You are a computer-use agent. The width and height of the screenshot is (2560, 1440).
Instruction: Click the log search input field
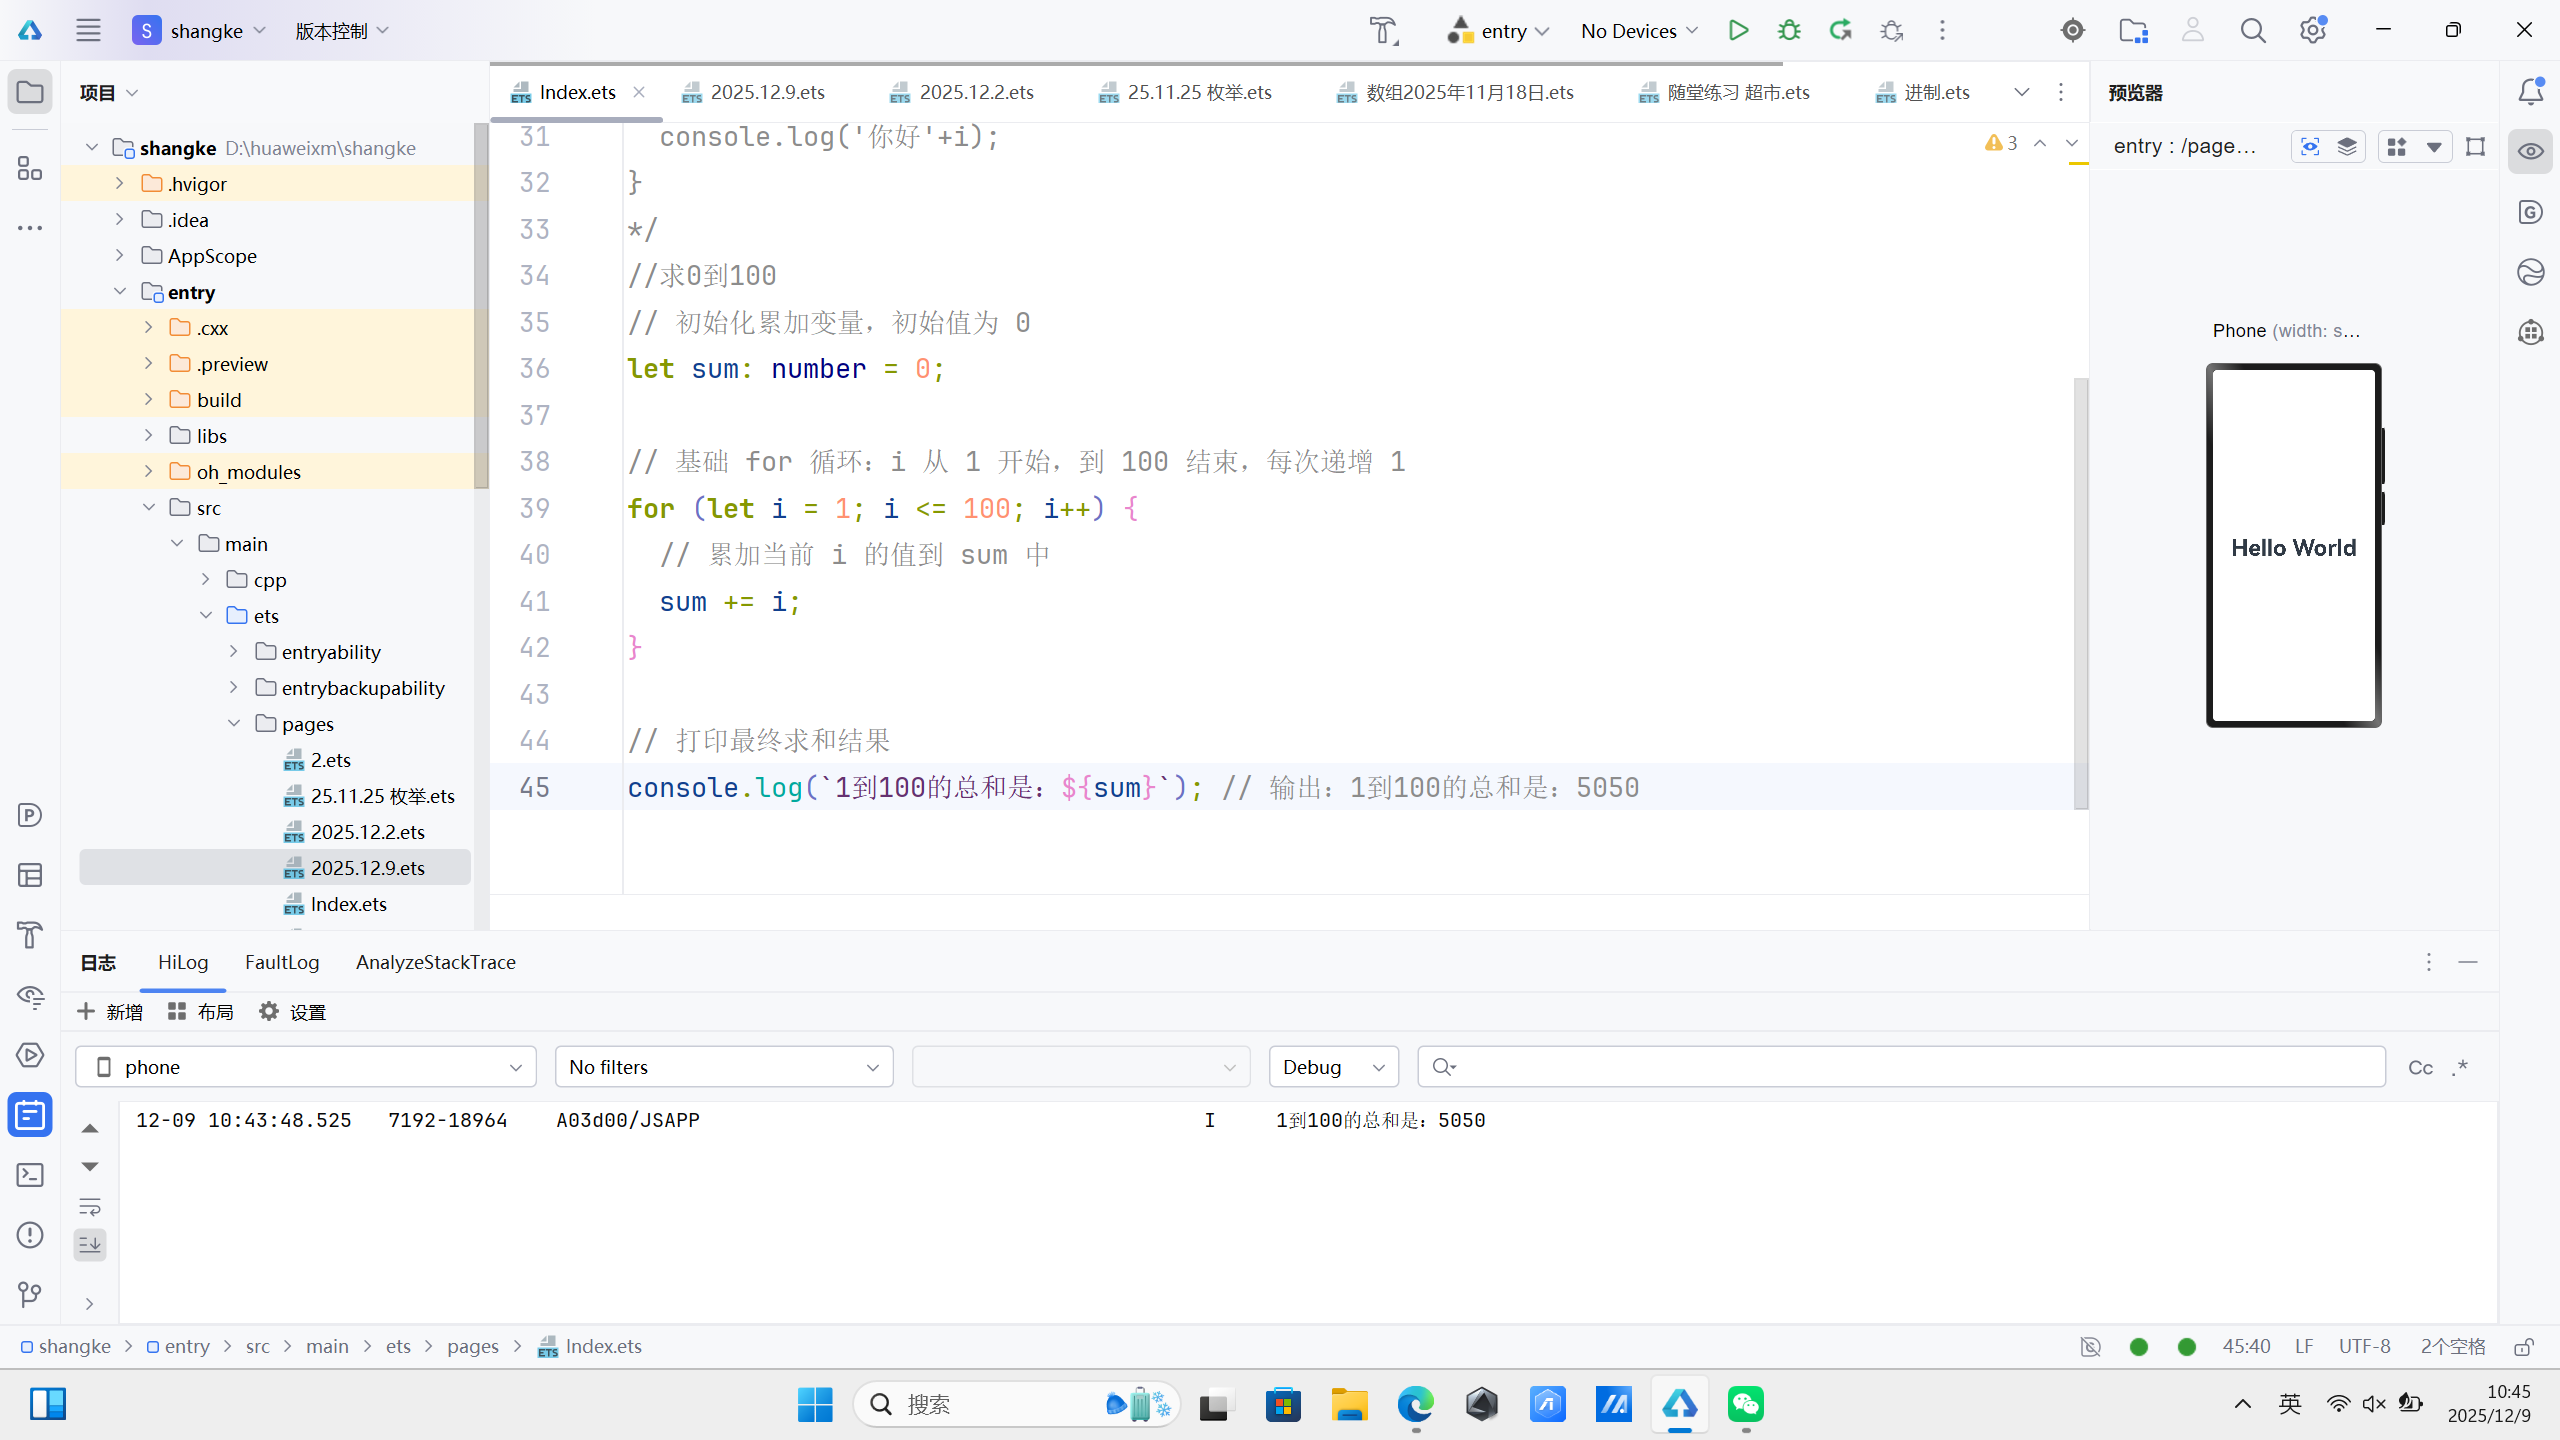(x=1900, y=1067)
